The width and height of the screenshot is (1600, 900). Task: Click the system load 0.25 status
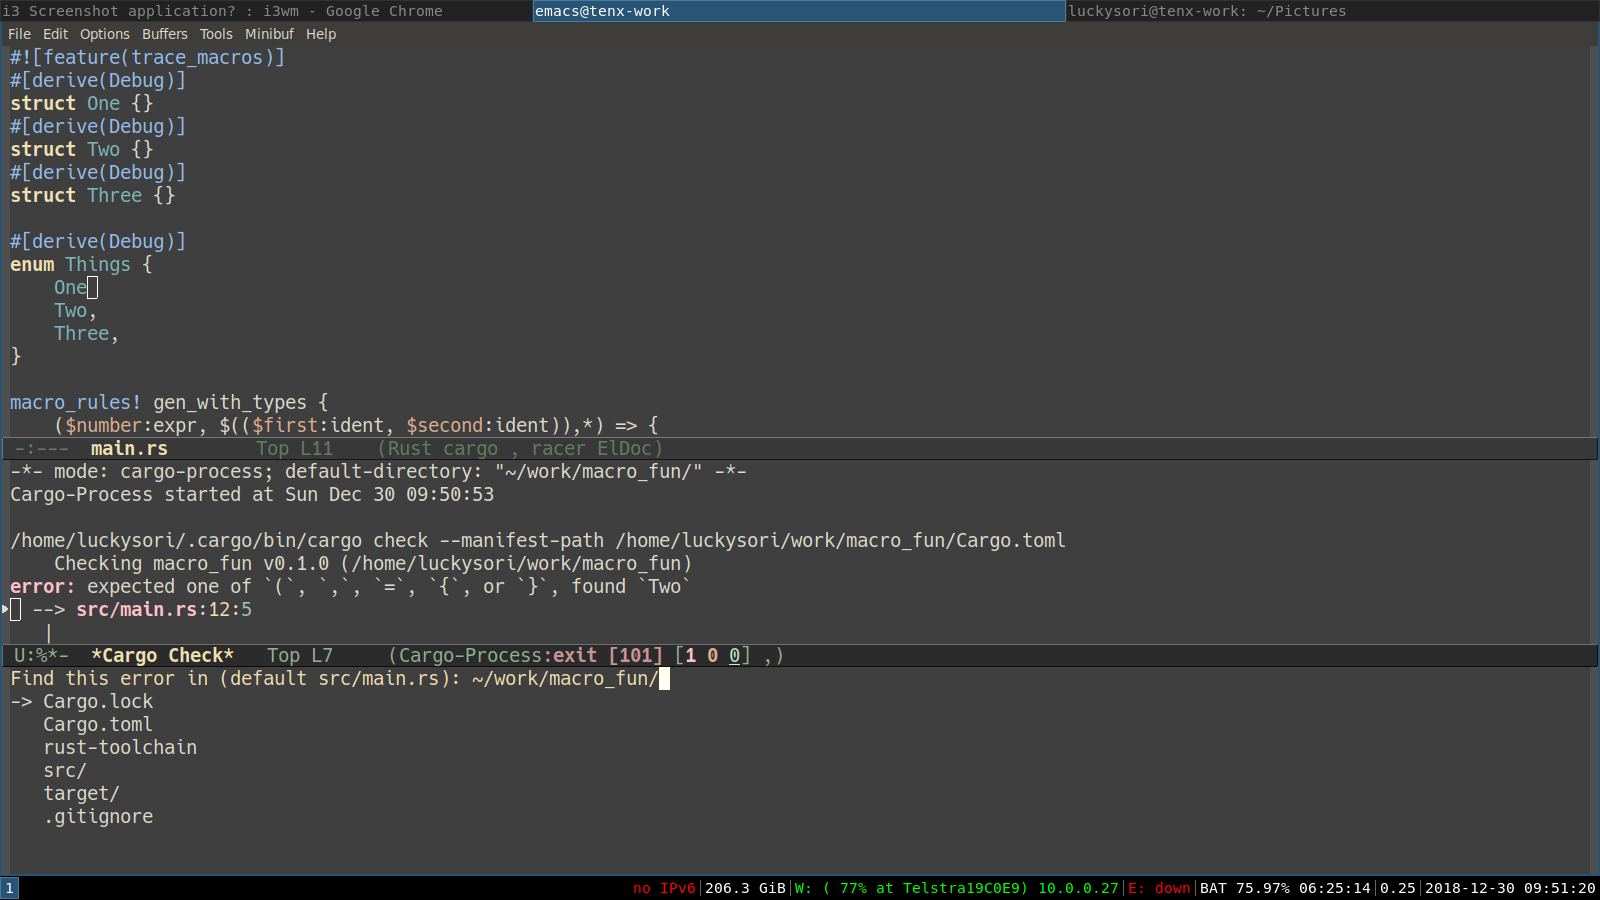[x=1398, y=888]
